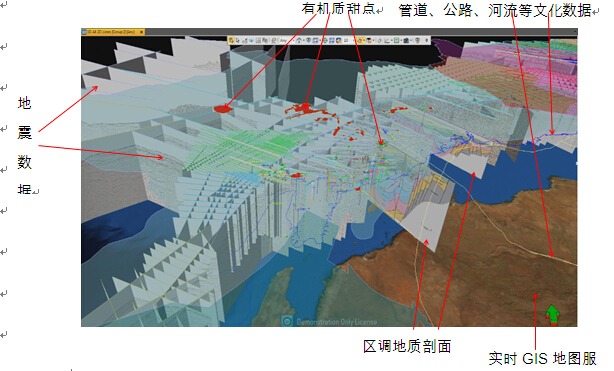Click the home view icon in the toolbar
Viewport: 614px width, 371px height.
[x=299, y=40]
